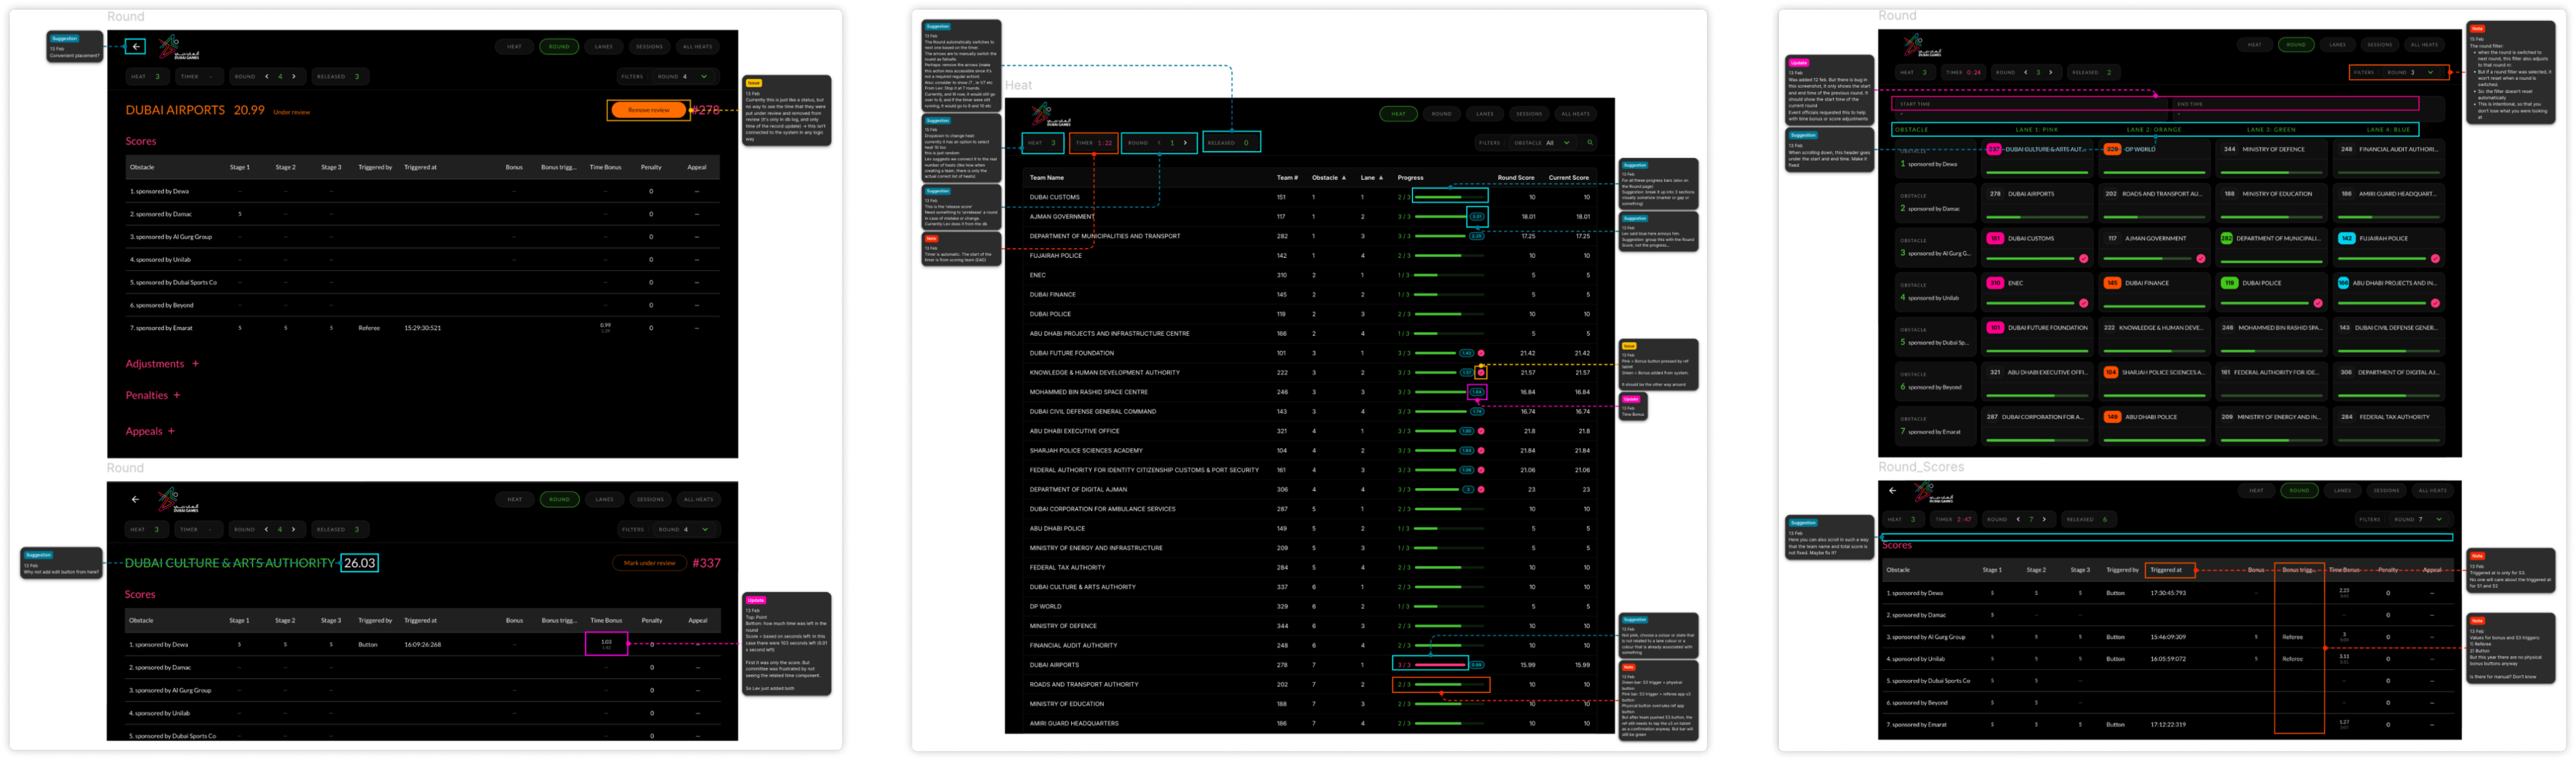2576x761 pixels.
Task: Open DP World card on lanes screen
Action: [2155, 158]
